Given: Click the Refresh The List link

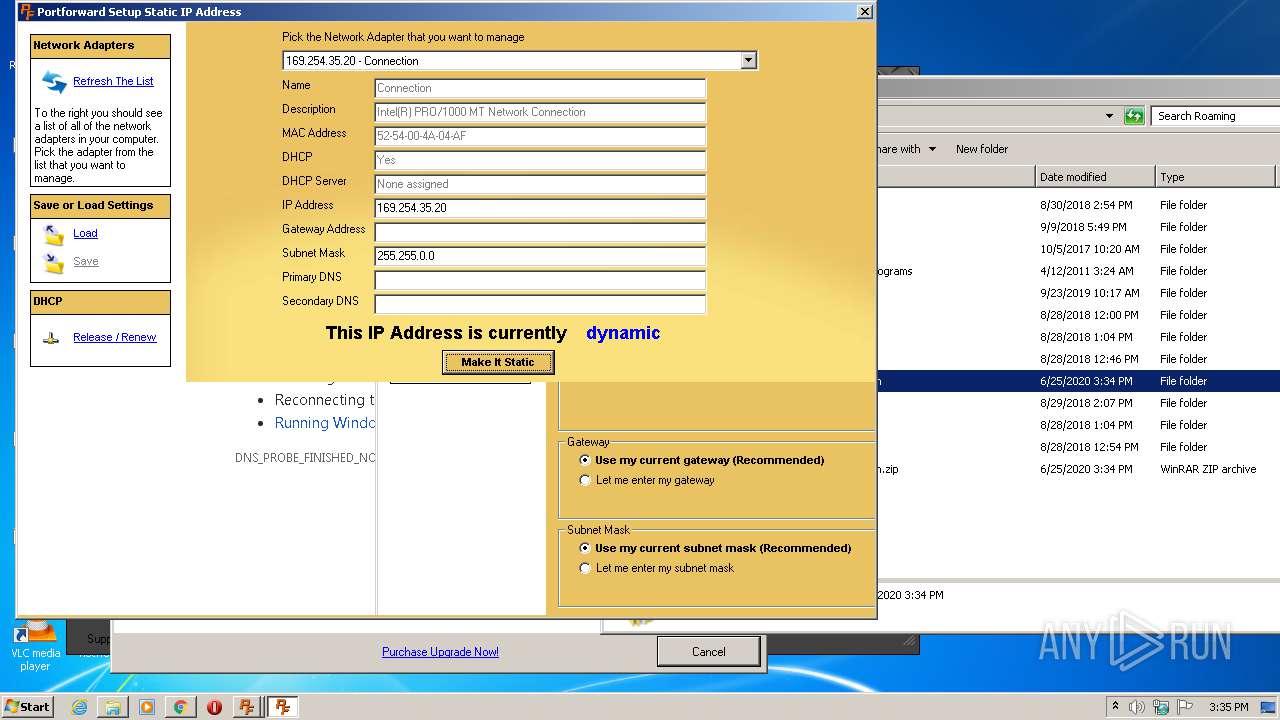Looking at the screenshot, I should click(113, 81).
